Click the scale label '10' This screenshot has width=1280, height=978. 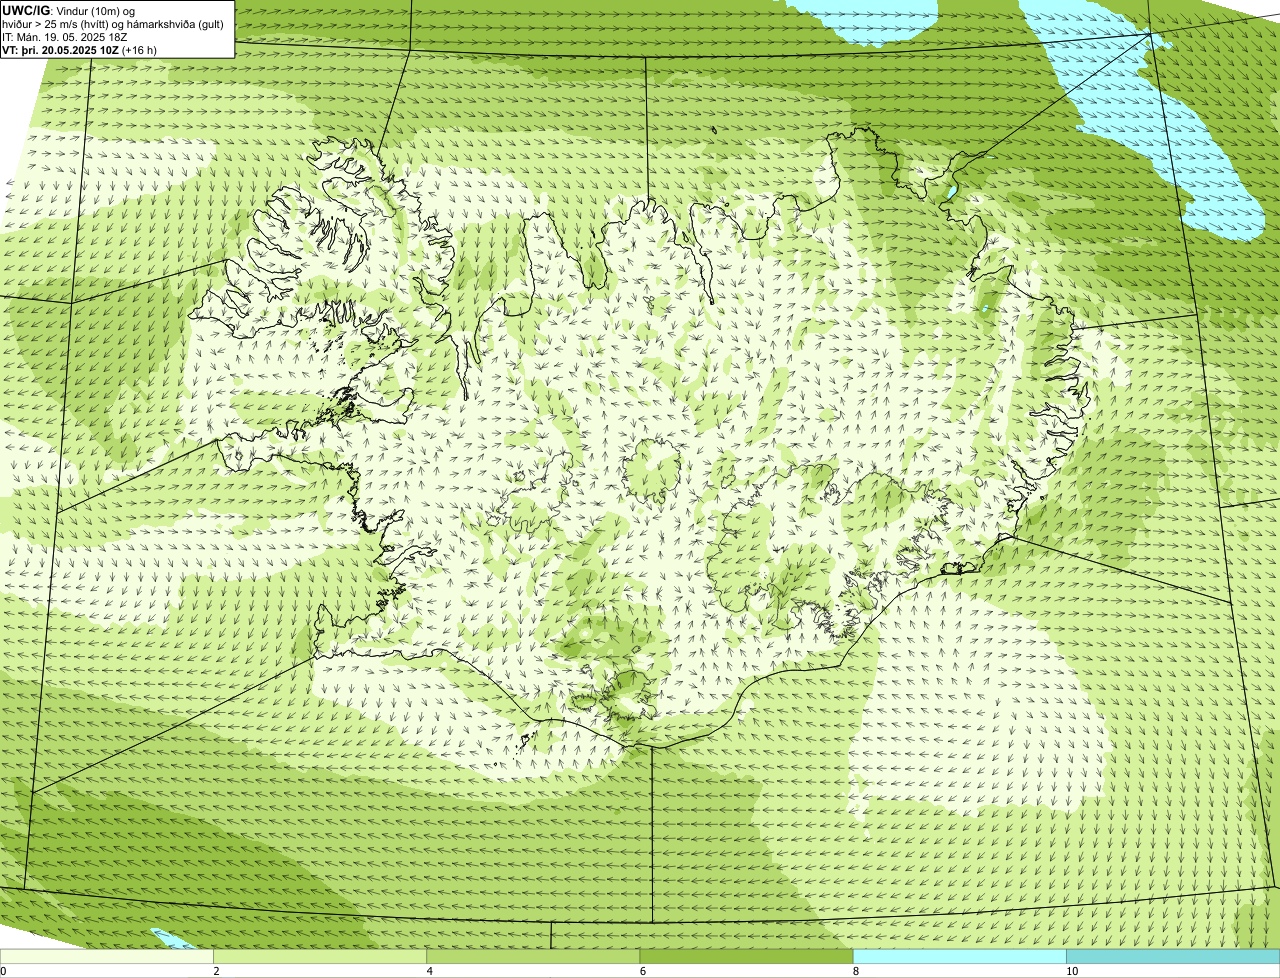[x=1071, y=971]
